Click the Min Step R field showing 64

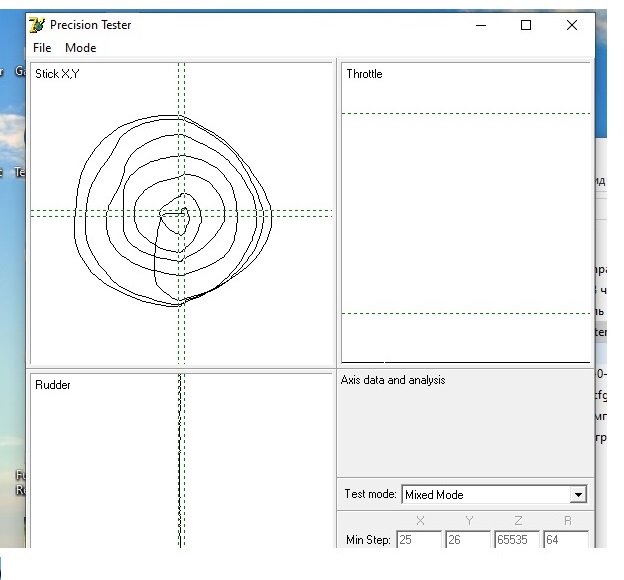565,540
